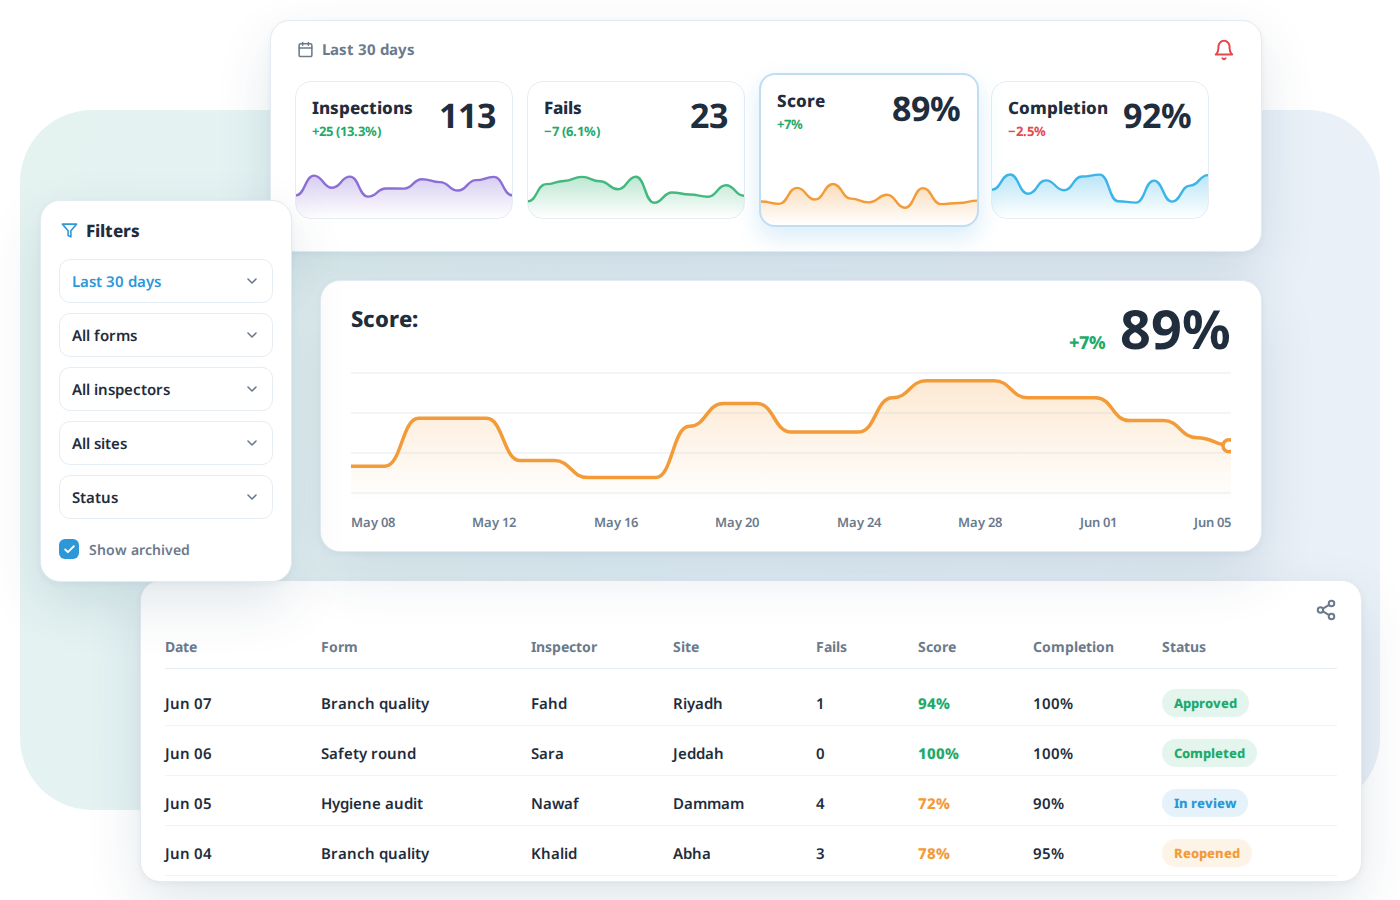The height and width of the screenshot is (900, 1400).
Task: Click the calendar icon beside Last 30 days
Action: coord(306,50)
